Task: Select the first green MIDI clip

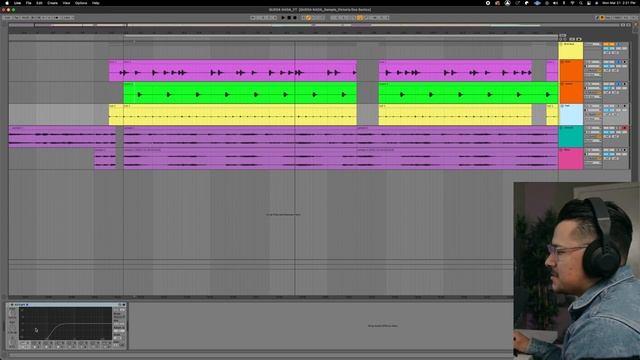Action: [240, 93]
